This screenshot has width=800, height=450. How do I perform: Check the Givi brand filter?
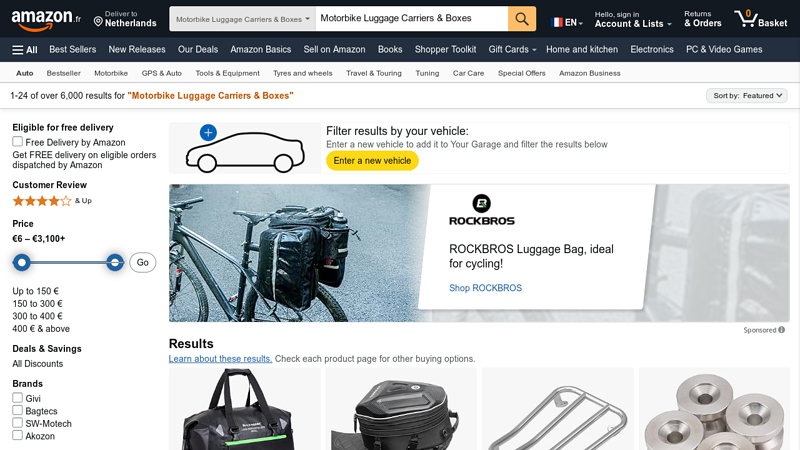tap(18, 397)
